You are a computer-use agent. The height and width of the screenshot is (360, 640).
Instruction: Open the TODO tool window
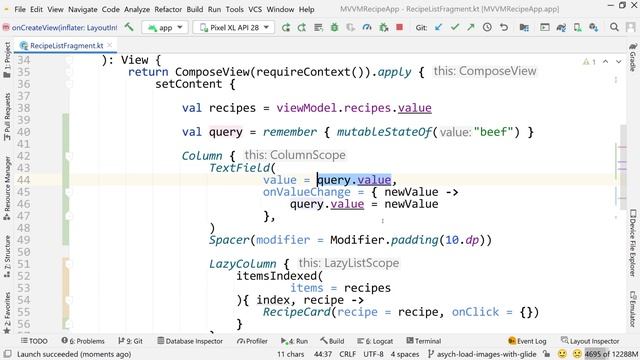click(34, 341)
